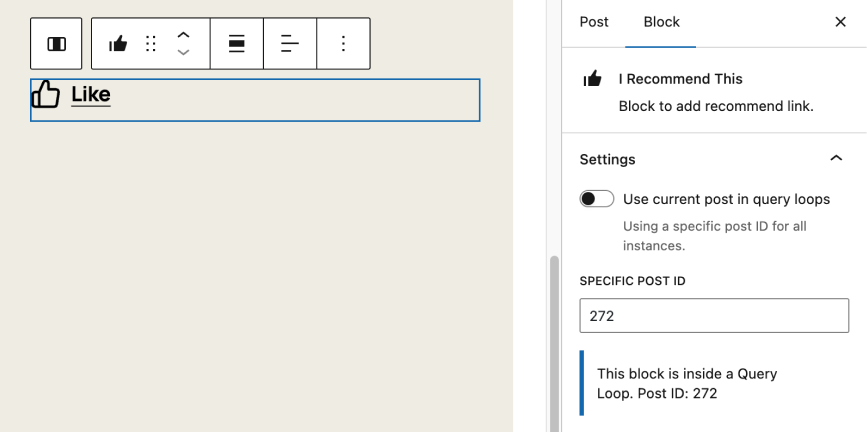
Task: Open the text alignment control
Action: tap(290, 44)
